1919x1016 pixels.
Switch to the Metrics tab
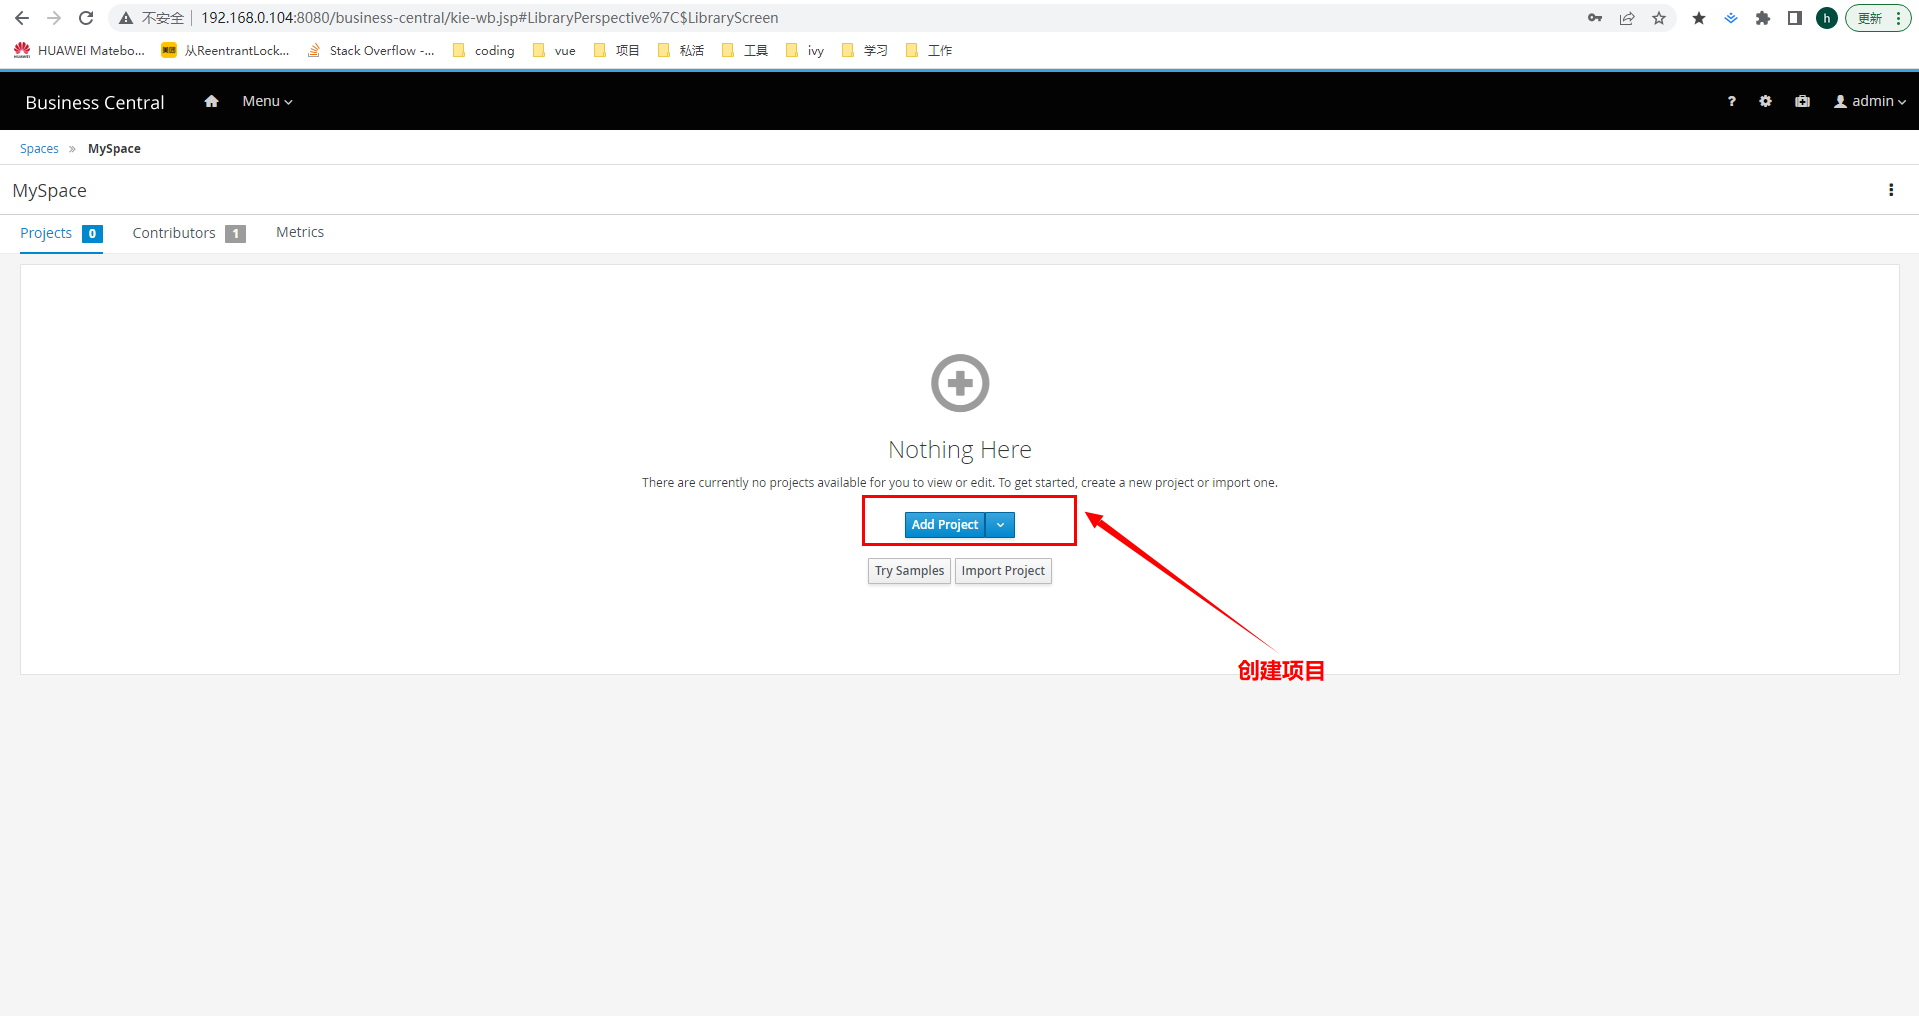coord(300,232)
